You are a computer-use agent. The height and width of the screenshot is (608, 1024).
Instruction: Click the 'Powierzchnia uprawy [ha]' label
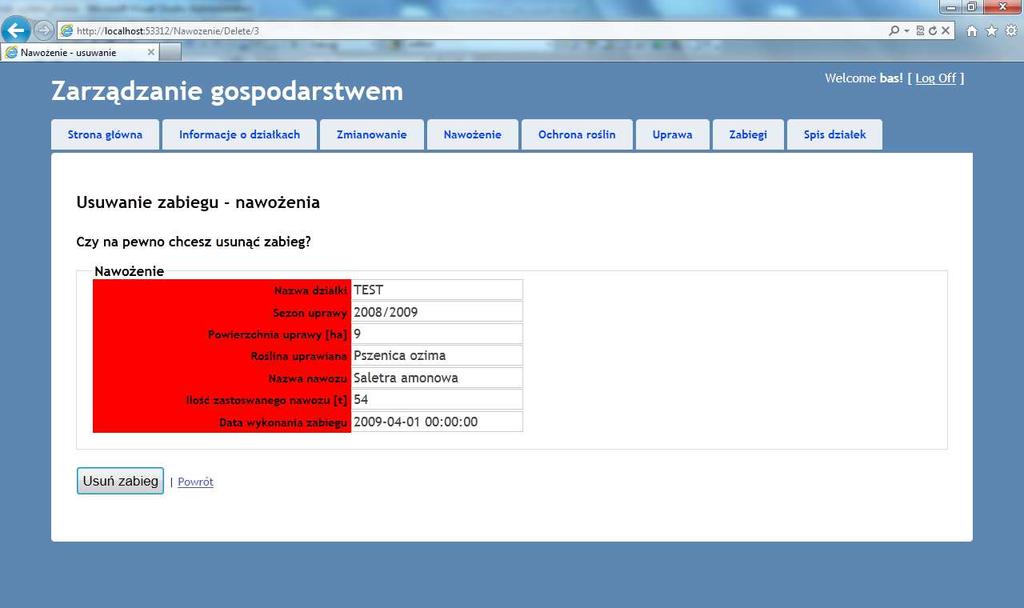(x=278, y=334)
